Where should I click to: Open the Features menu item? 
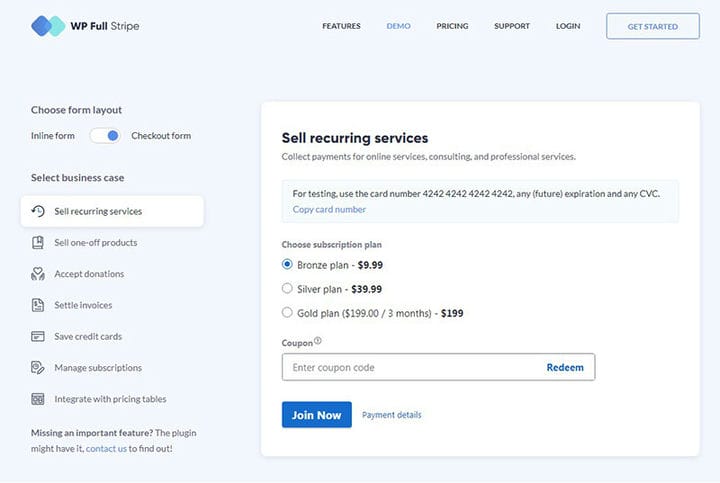tap(341, 26)
